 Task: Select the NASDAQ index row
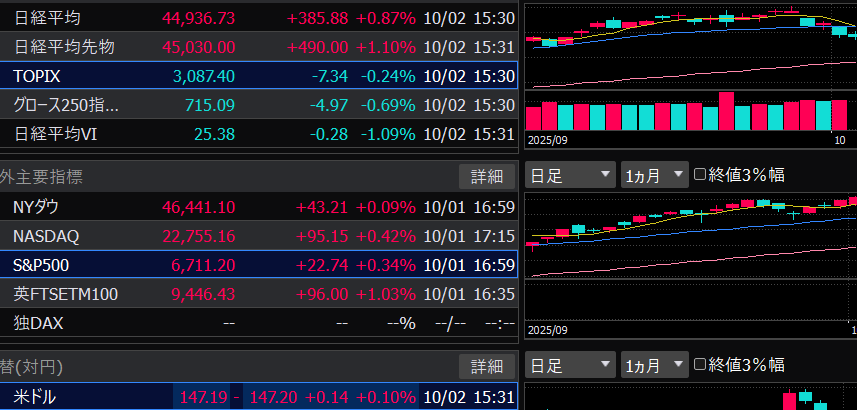(x=258, y=236)
